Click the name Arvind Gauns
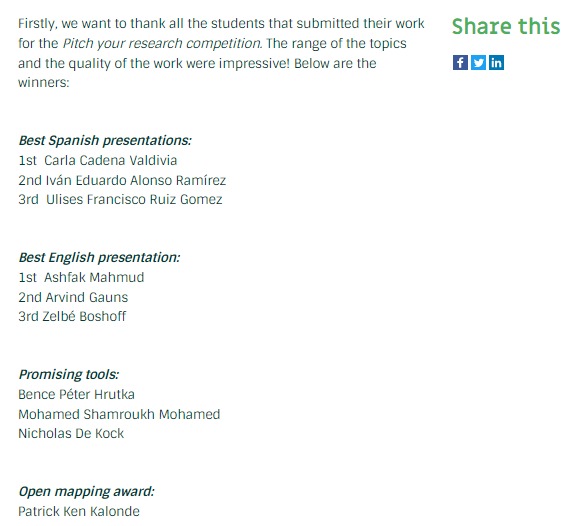Image resolution: width=573 pixels, height=526 pixels. tap(87, 297)
